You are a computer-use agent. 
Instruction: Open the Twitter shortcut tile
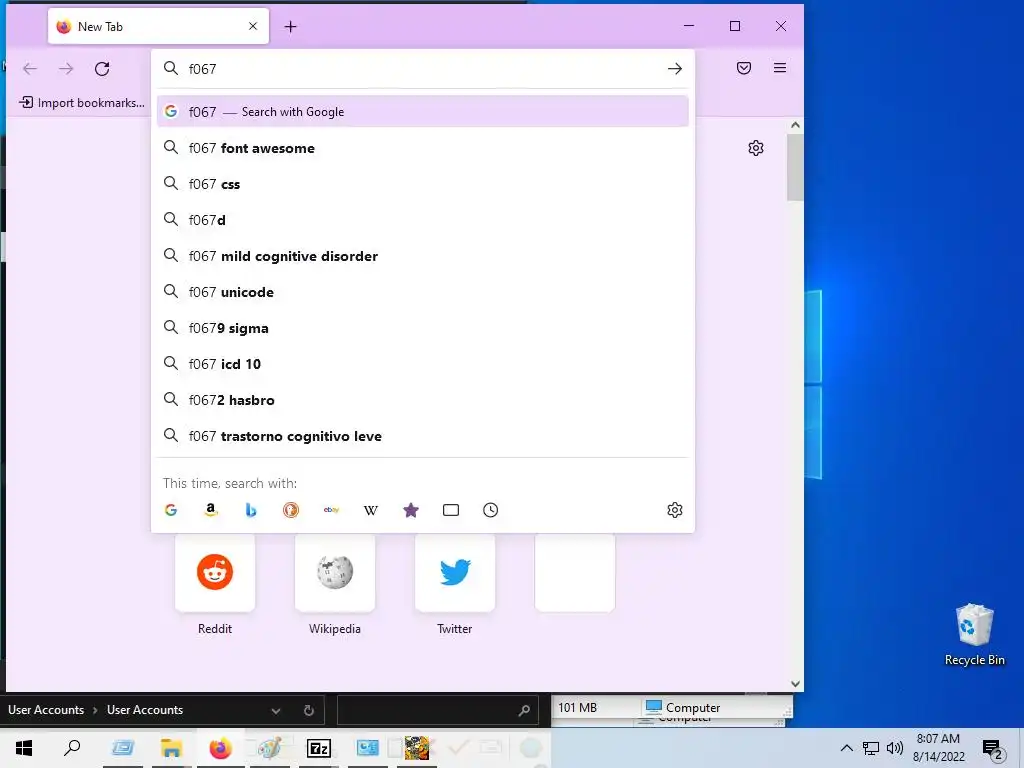click(455, 573)
